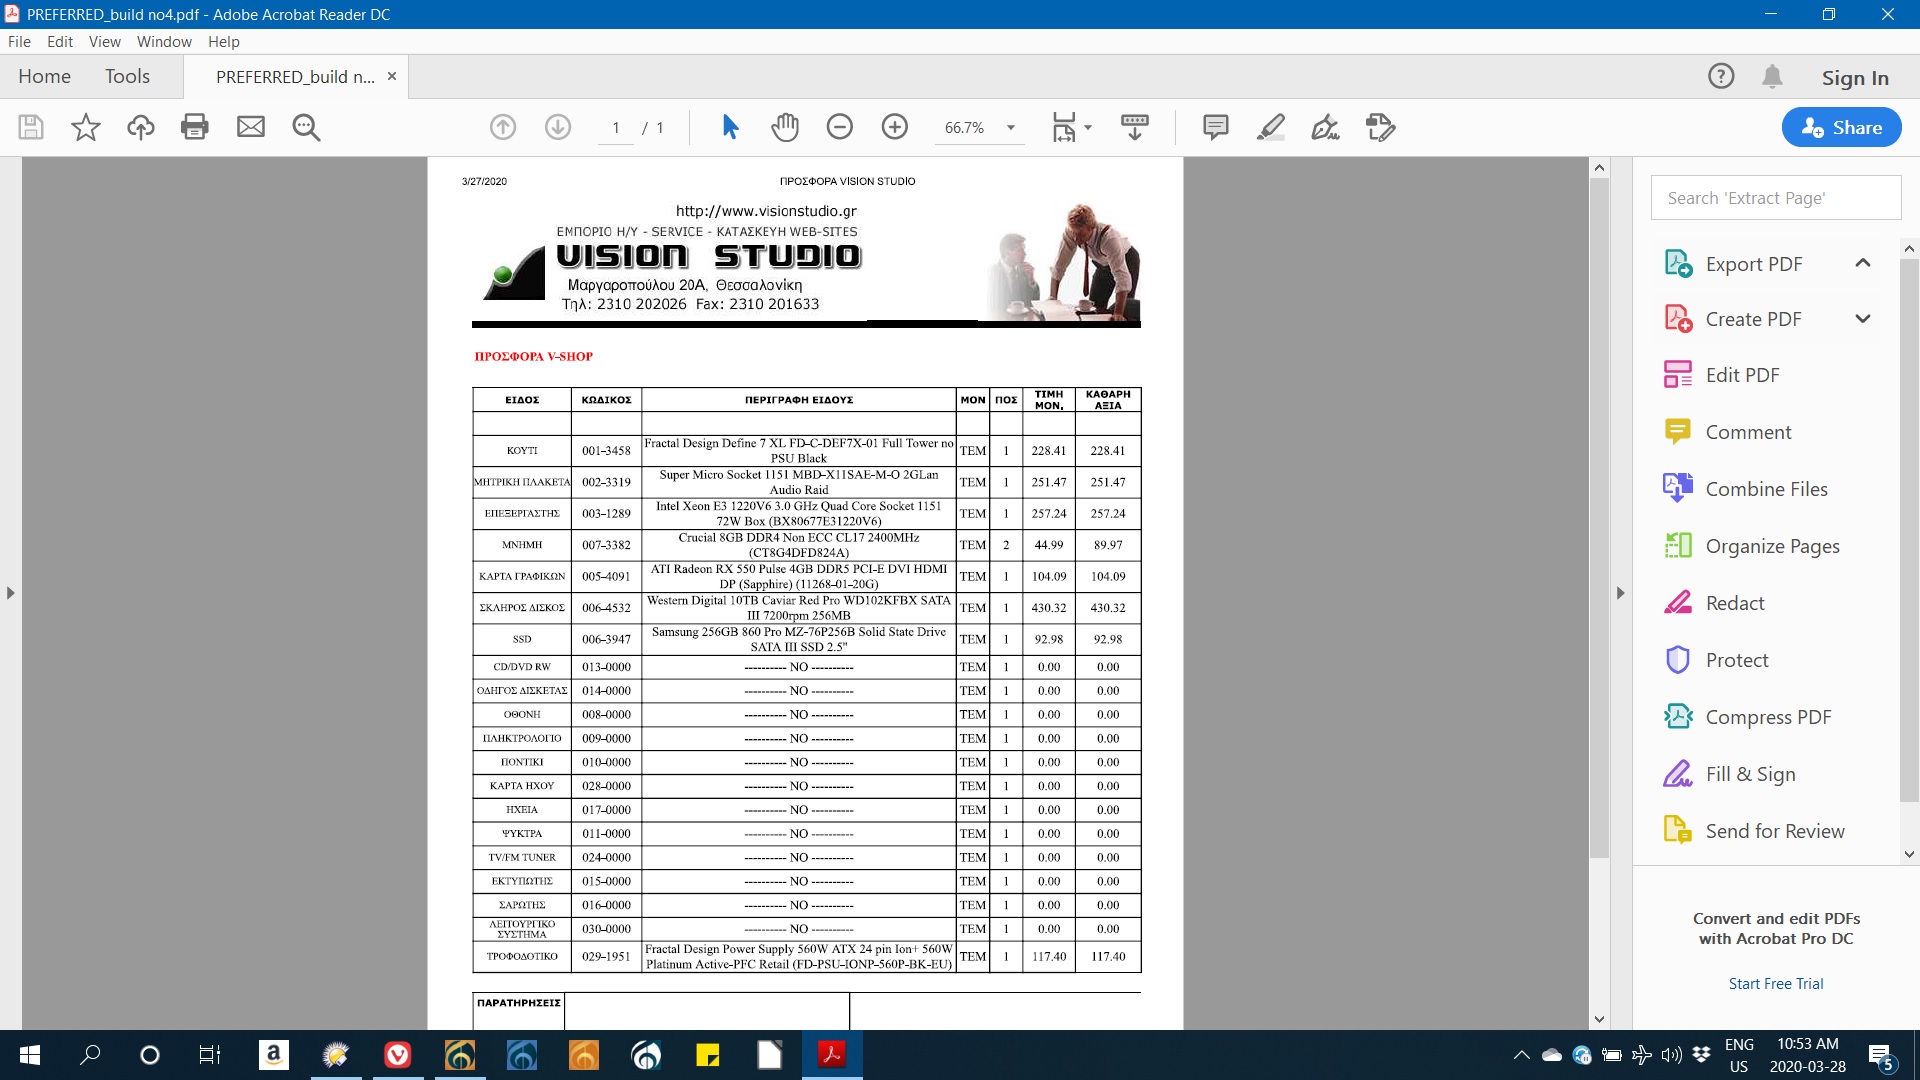
Task: Collapse the Export PDF section chevron
Action: click(x=1863, y=263)
